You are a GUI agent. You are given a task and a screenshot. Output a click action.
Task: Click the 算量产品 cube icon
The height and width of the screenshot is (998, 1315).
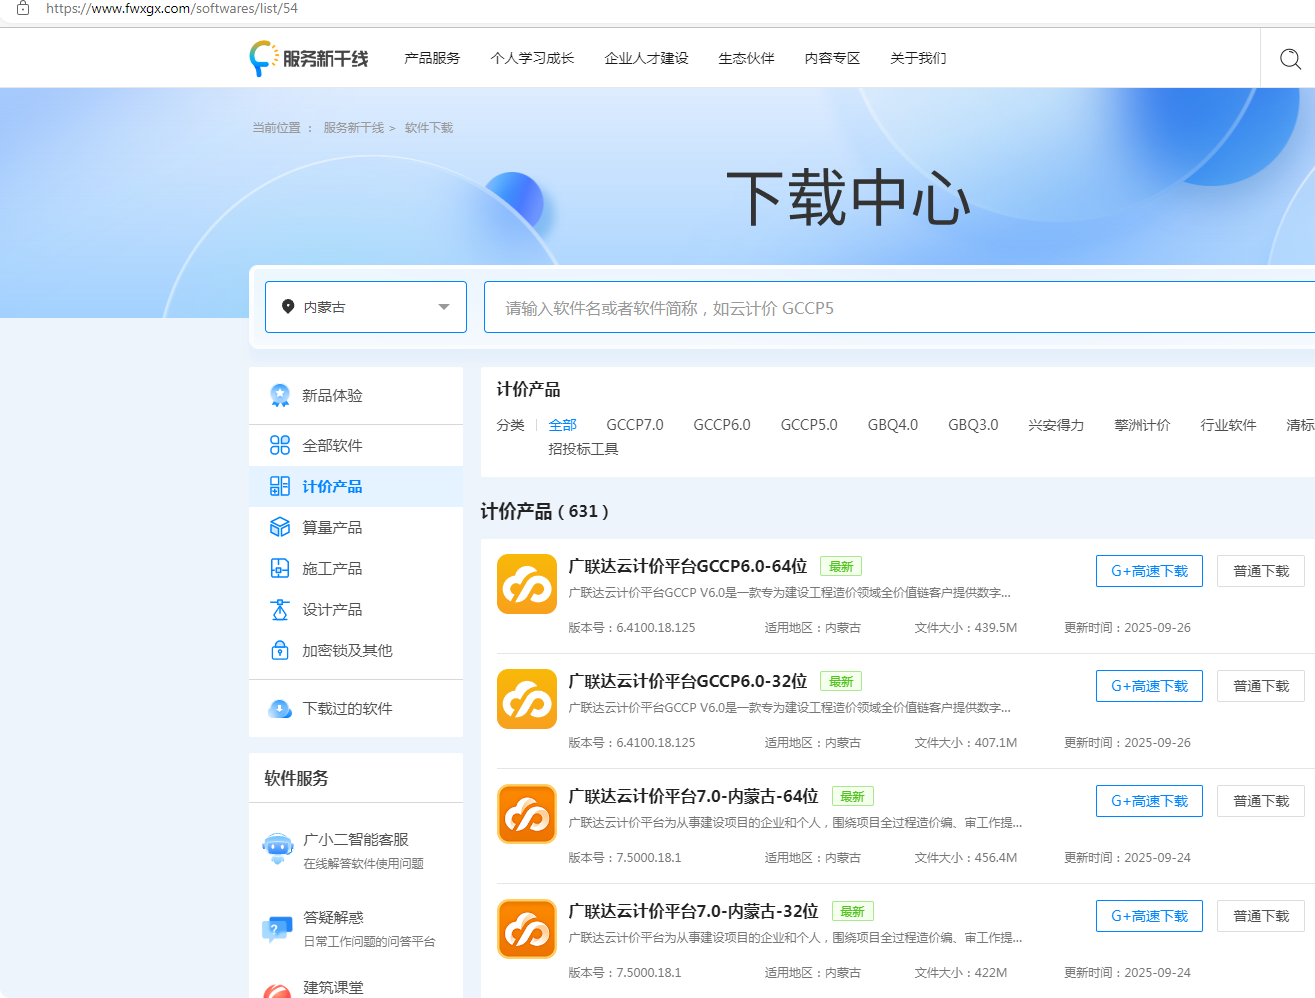[280, 527]
